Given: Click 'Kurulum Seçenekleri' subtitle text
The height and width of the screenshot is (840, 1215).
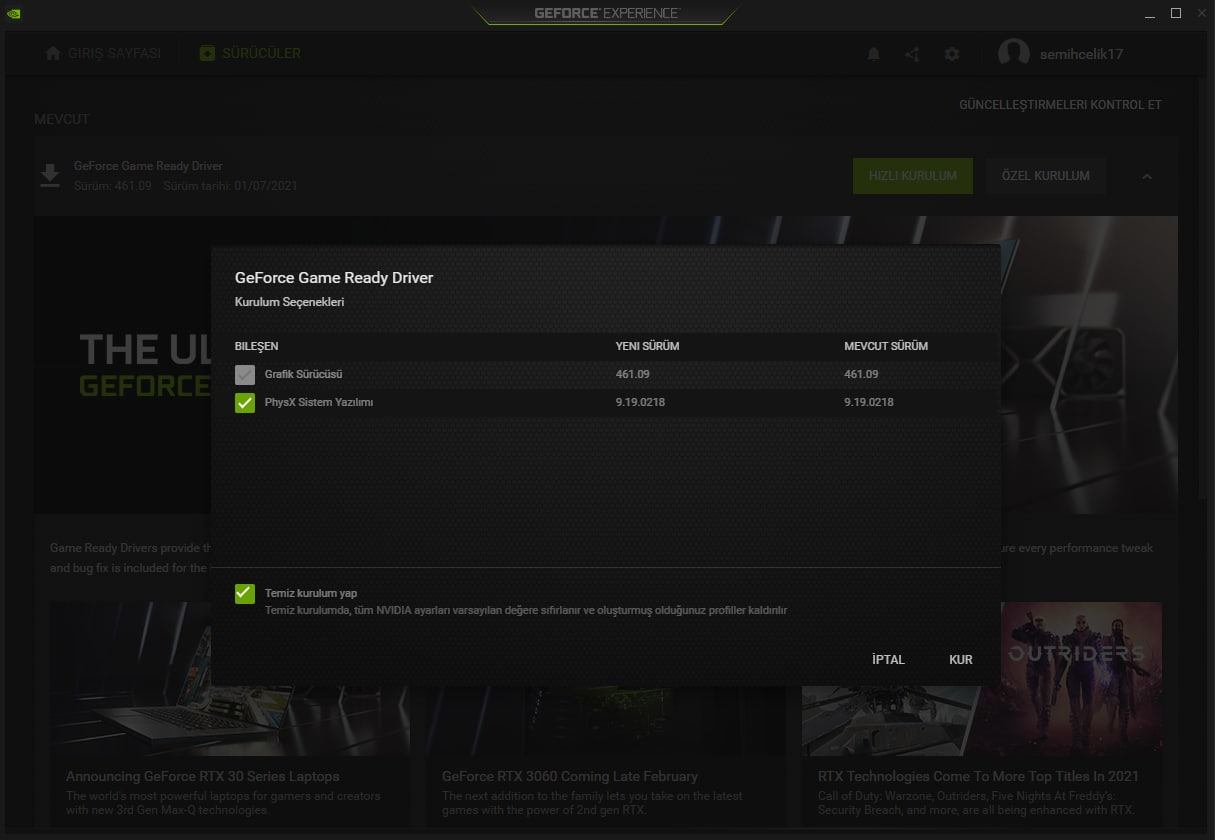Looking at the screenshot, I should pos(289,302).
